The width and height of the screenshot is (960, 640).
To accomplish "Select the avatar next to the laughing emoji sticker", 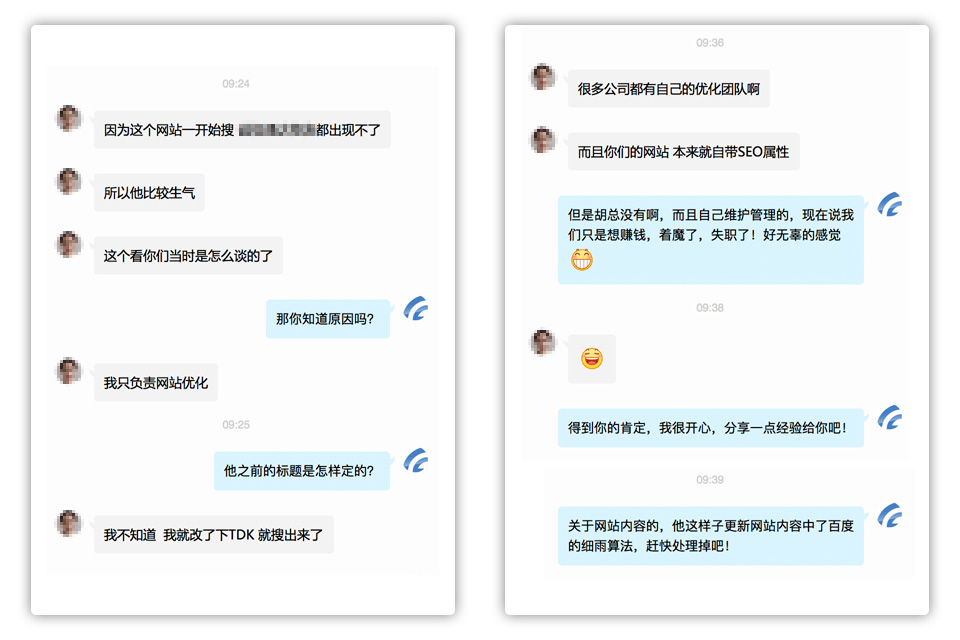I will [543, 343].
